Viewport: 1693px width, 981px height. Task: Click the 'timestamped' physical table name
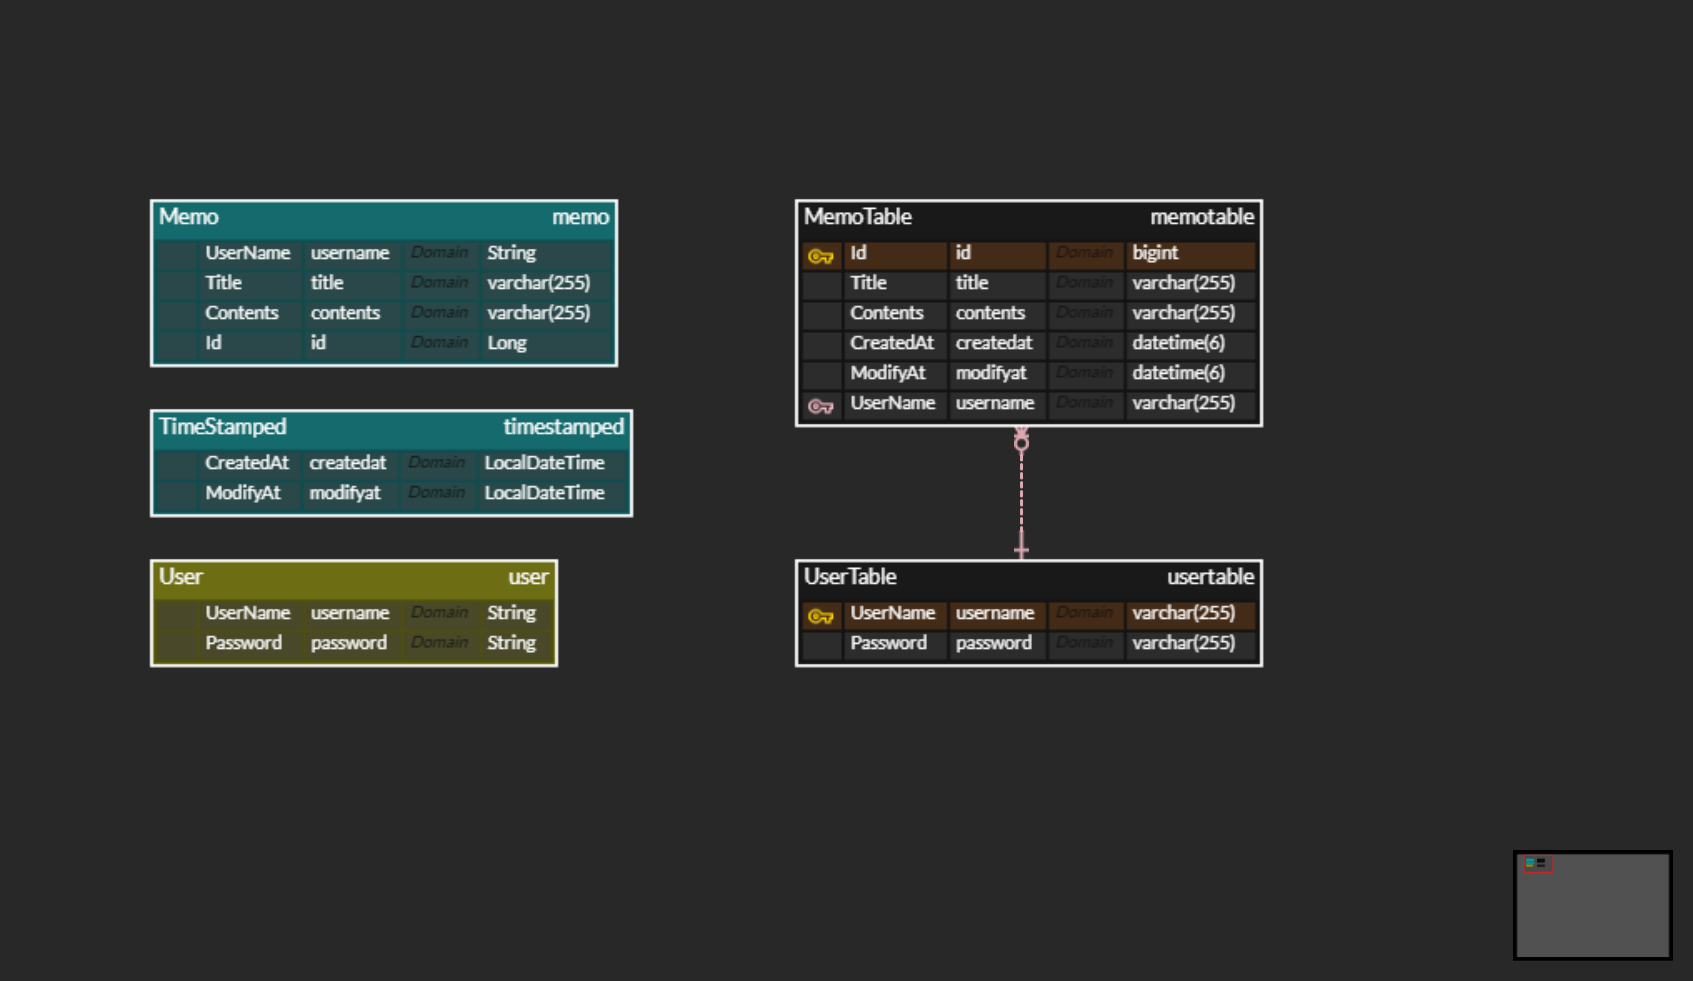[x=563, y=427]
